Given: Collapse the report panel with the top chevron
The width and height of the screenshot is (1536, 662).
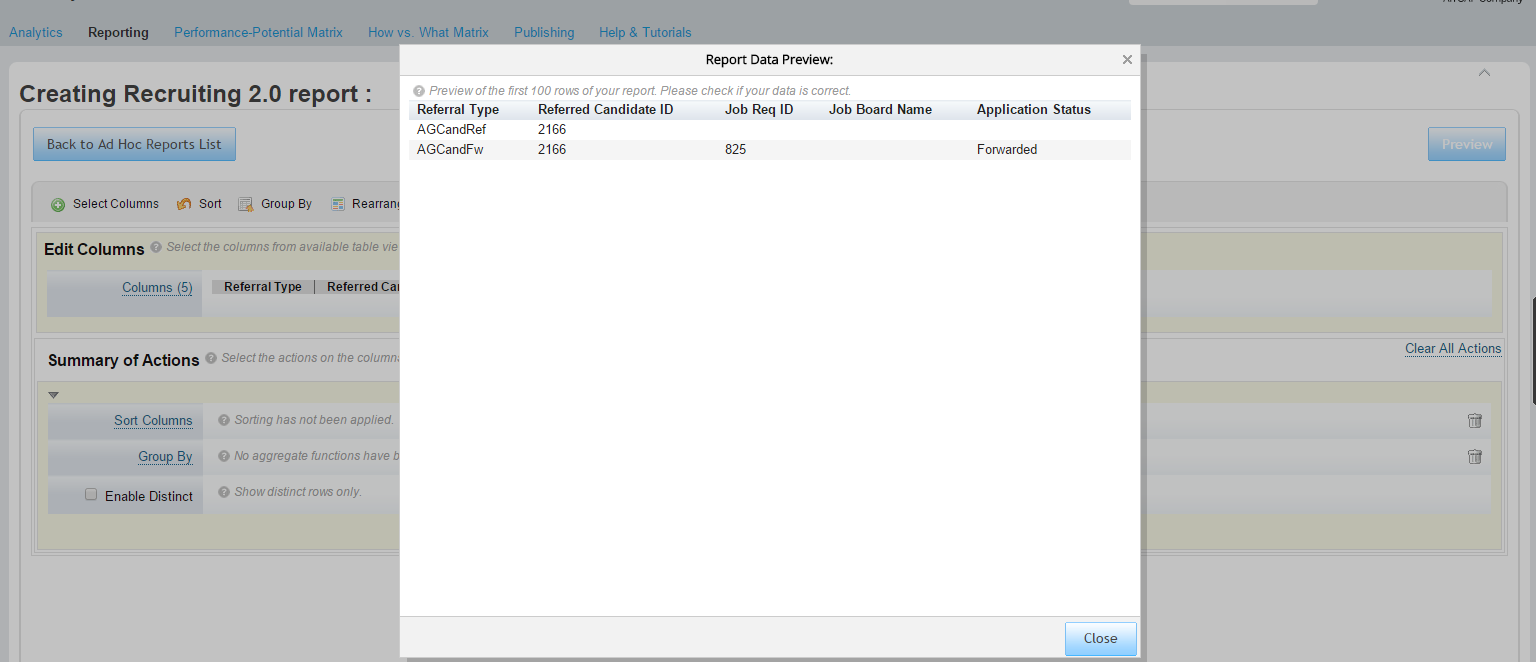Looking at the screenshot, I should pyautogui.click(x=1484, y=72).
